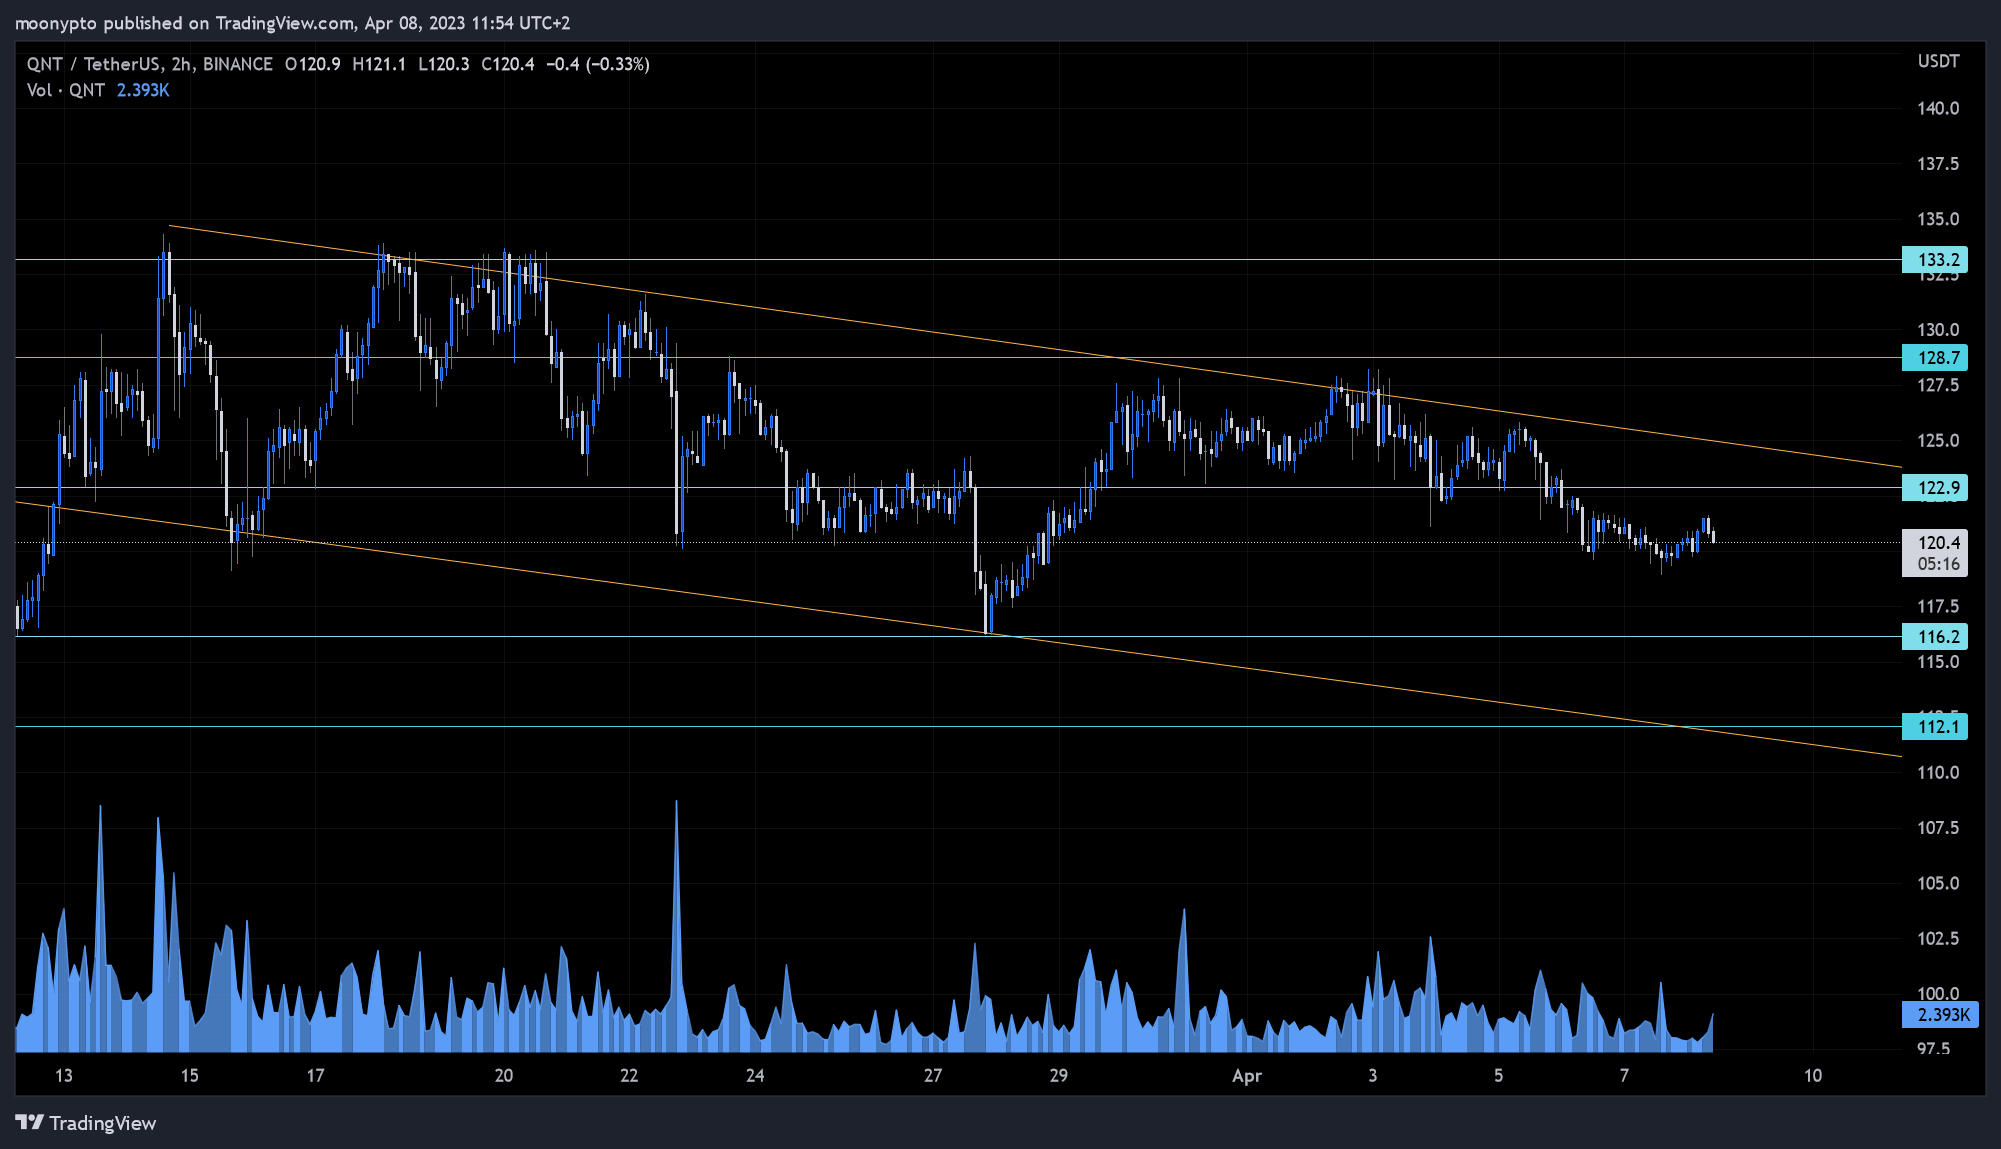
Task: Click the H121.1 high value text
Action: [379, 64]
